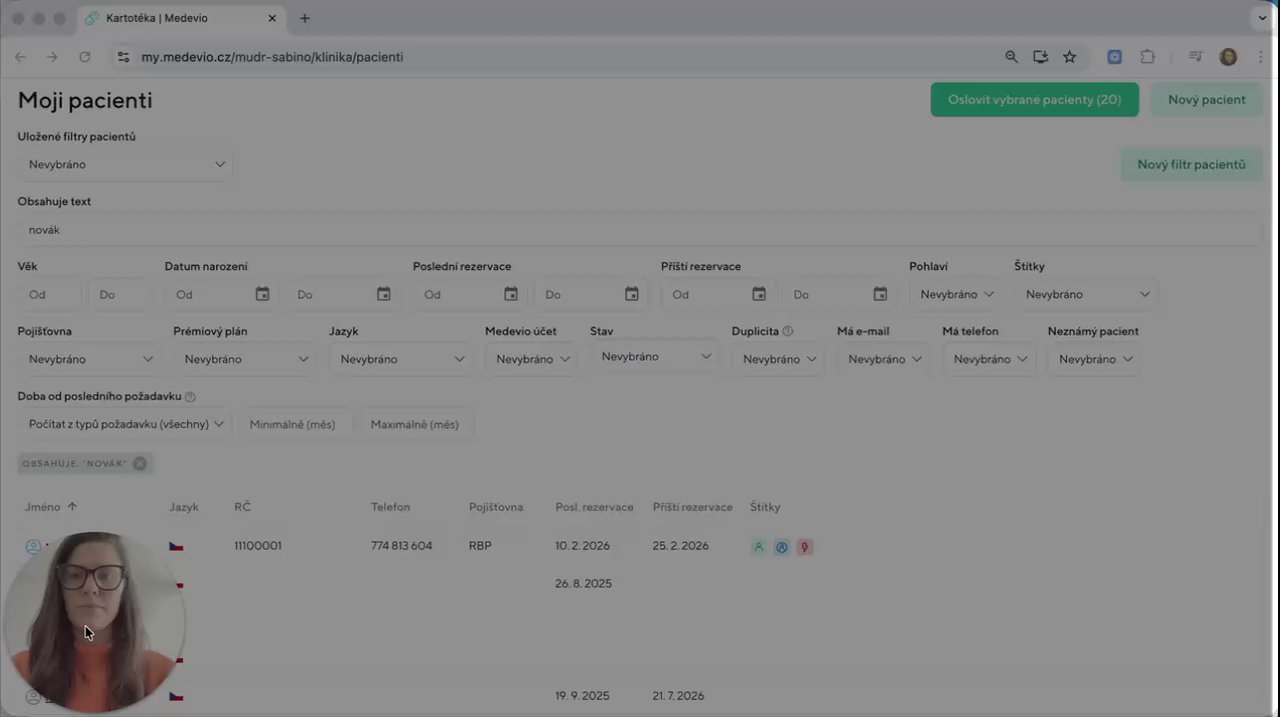Viewport: 1280px width, 717px height.
Task: Open site information icon in address bar
Action: (x=123, y=57)
